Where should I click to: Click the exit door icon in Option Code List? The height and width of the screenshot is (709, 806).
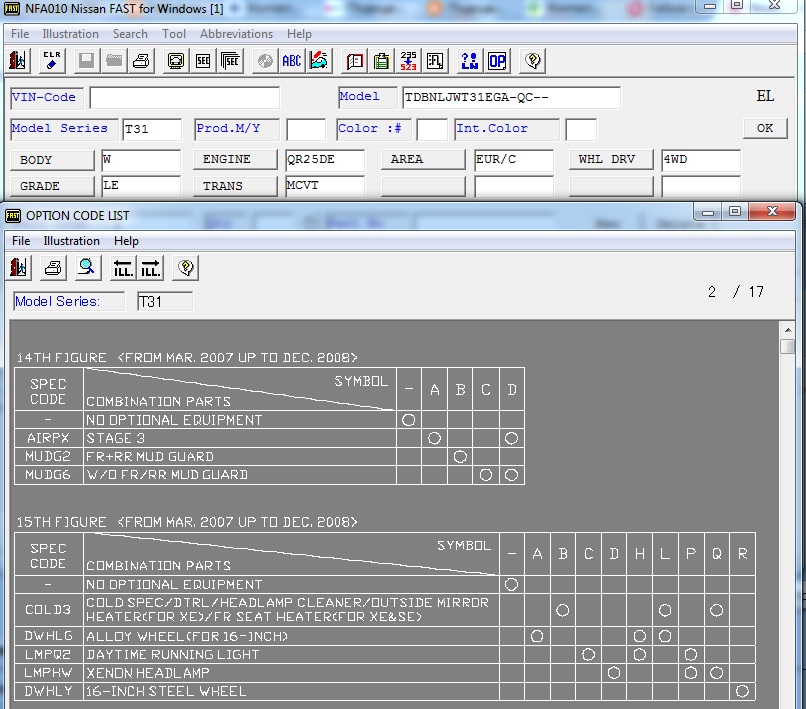click(x=19, y=267)
